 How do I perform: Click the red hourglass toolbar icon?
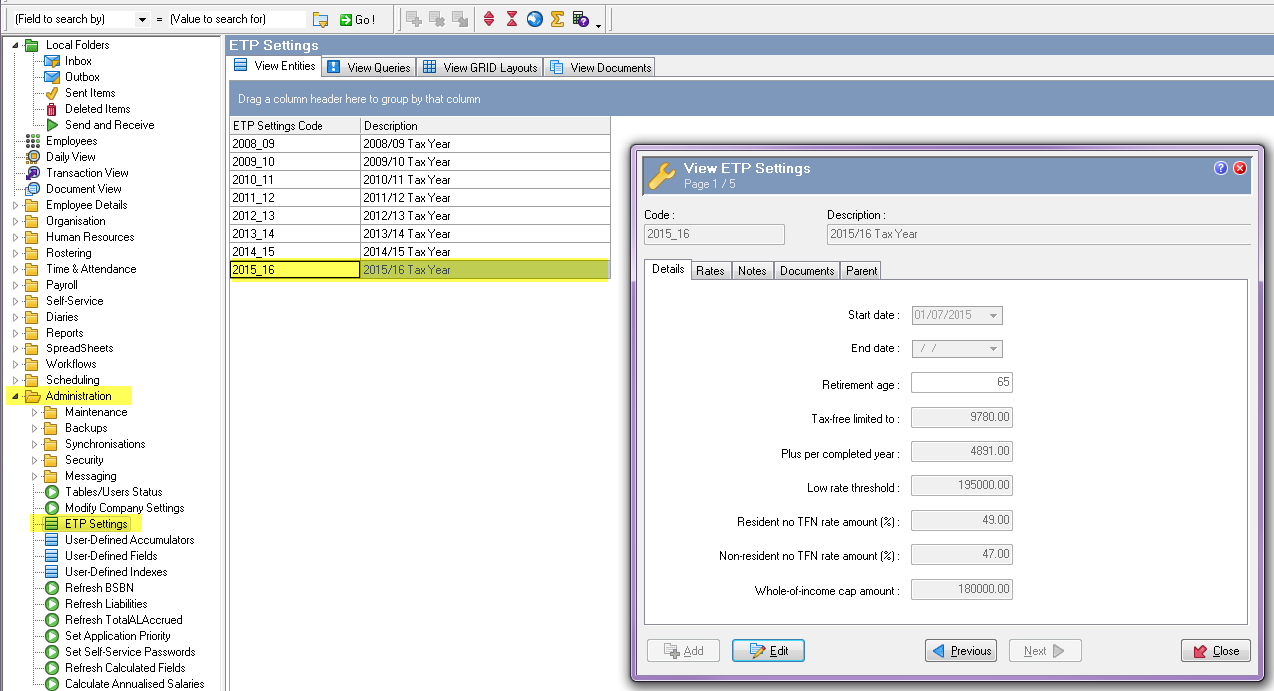(511, 19)
